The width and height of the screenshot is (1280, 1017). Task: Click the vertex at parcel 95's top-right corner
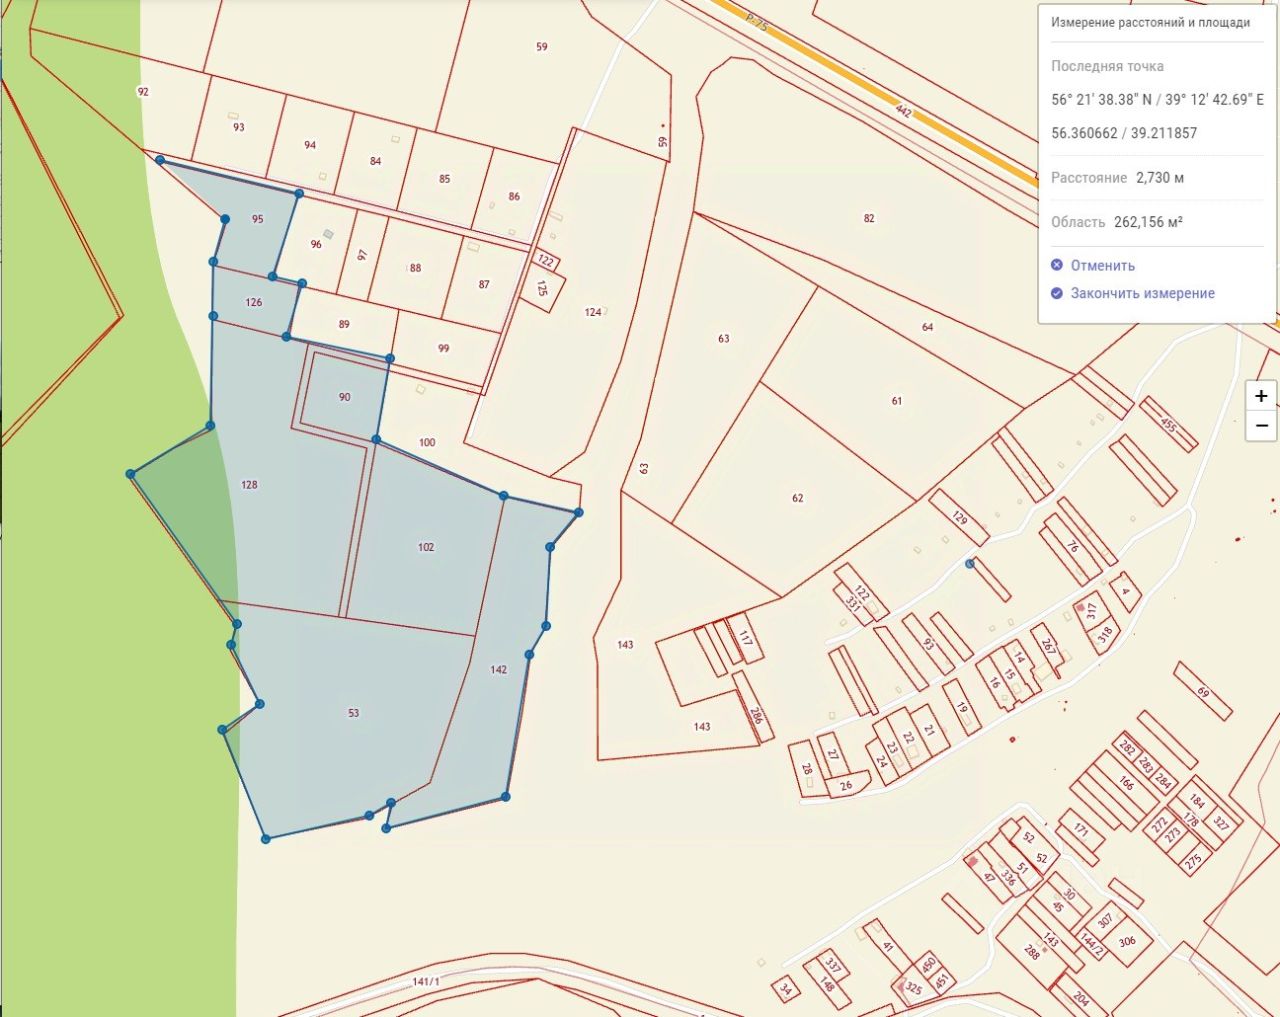(298, 193)
